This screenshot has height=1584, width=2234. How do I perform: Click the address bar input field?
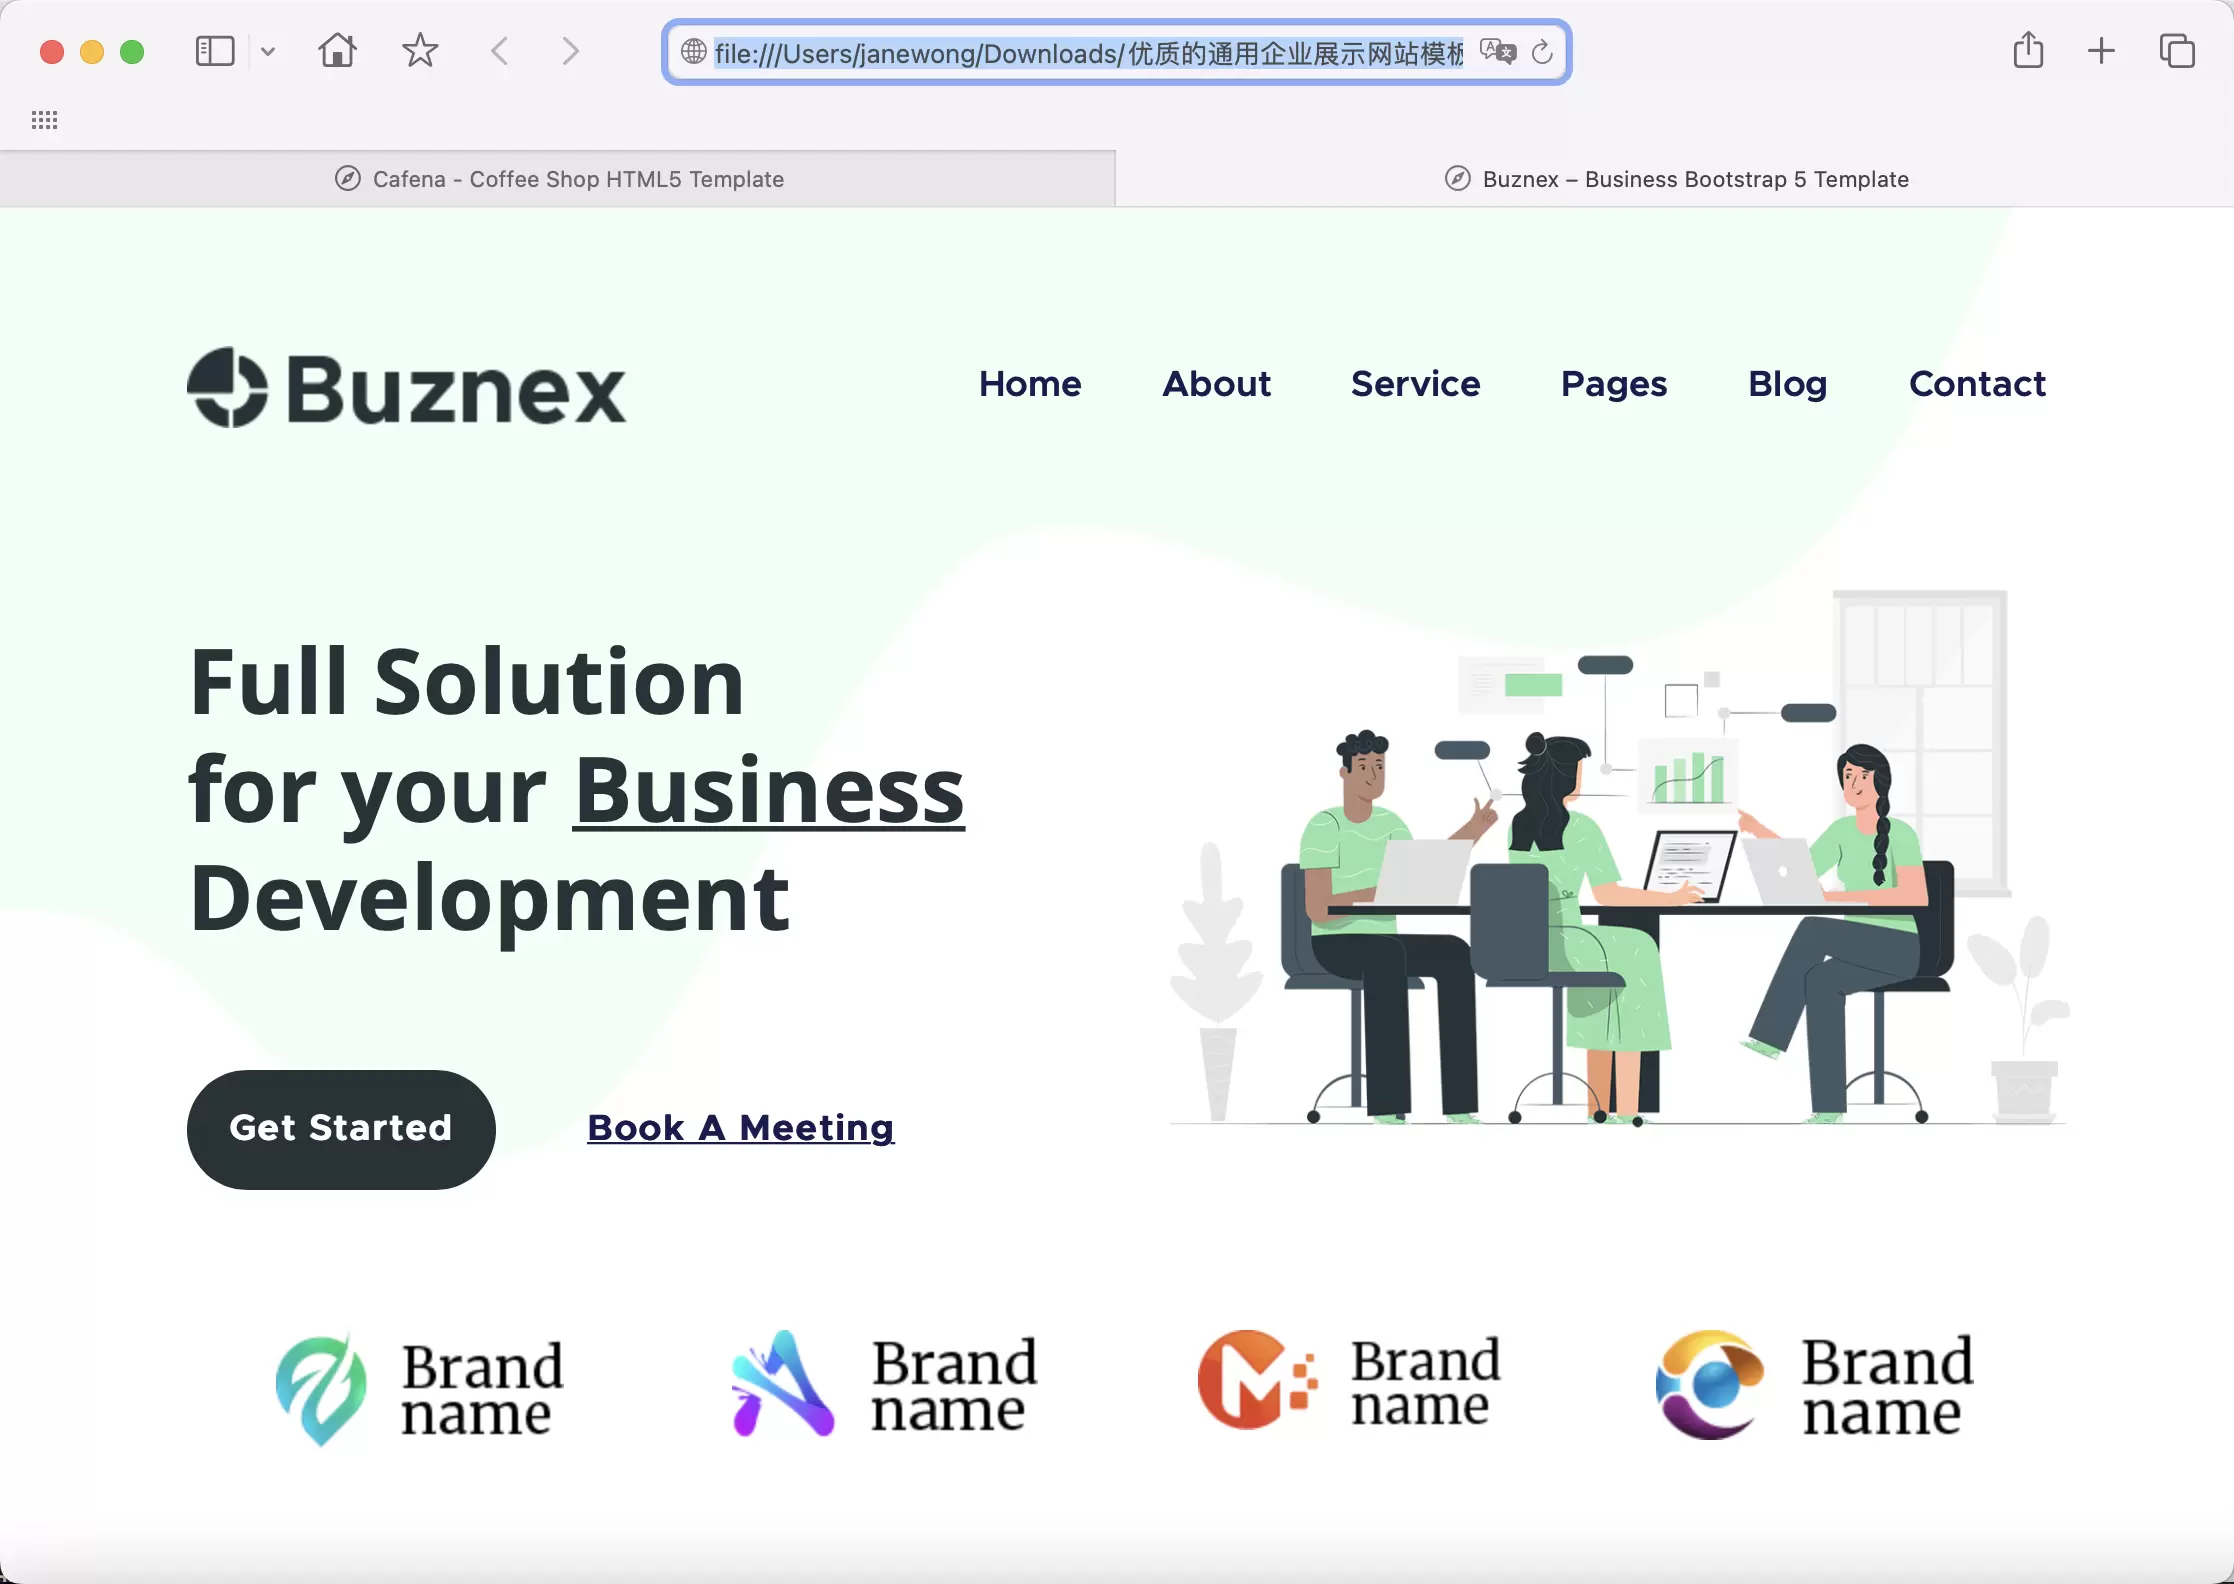click(1116, 51)
